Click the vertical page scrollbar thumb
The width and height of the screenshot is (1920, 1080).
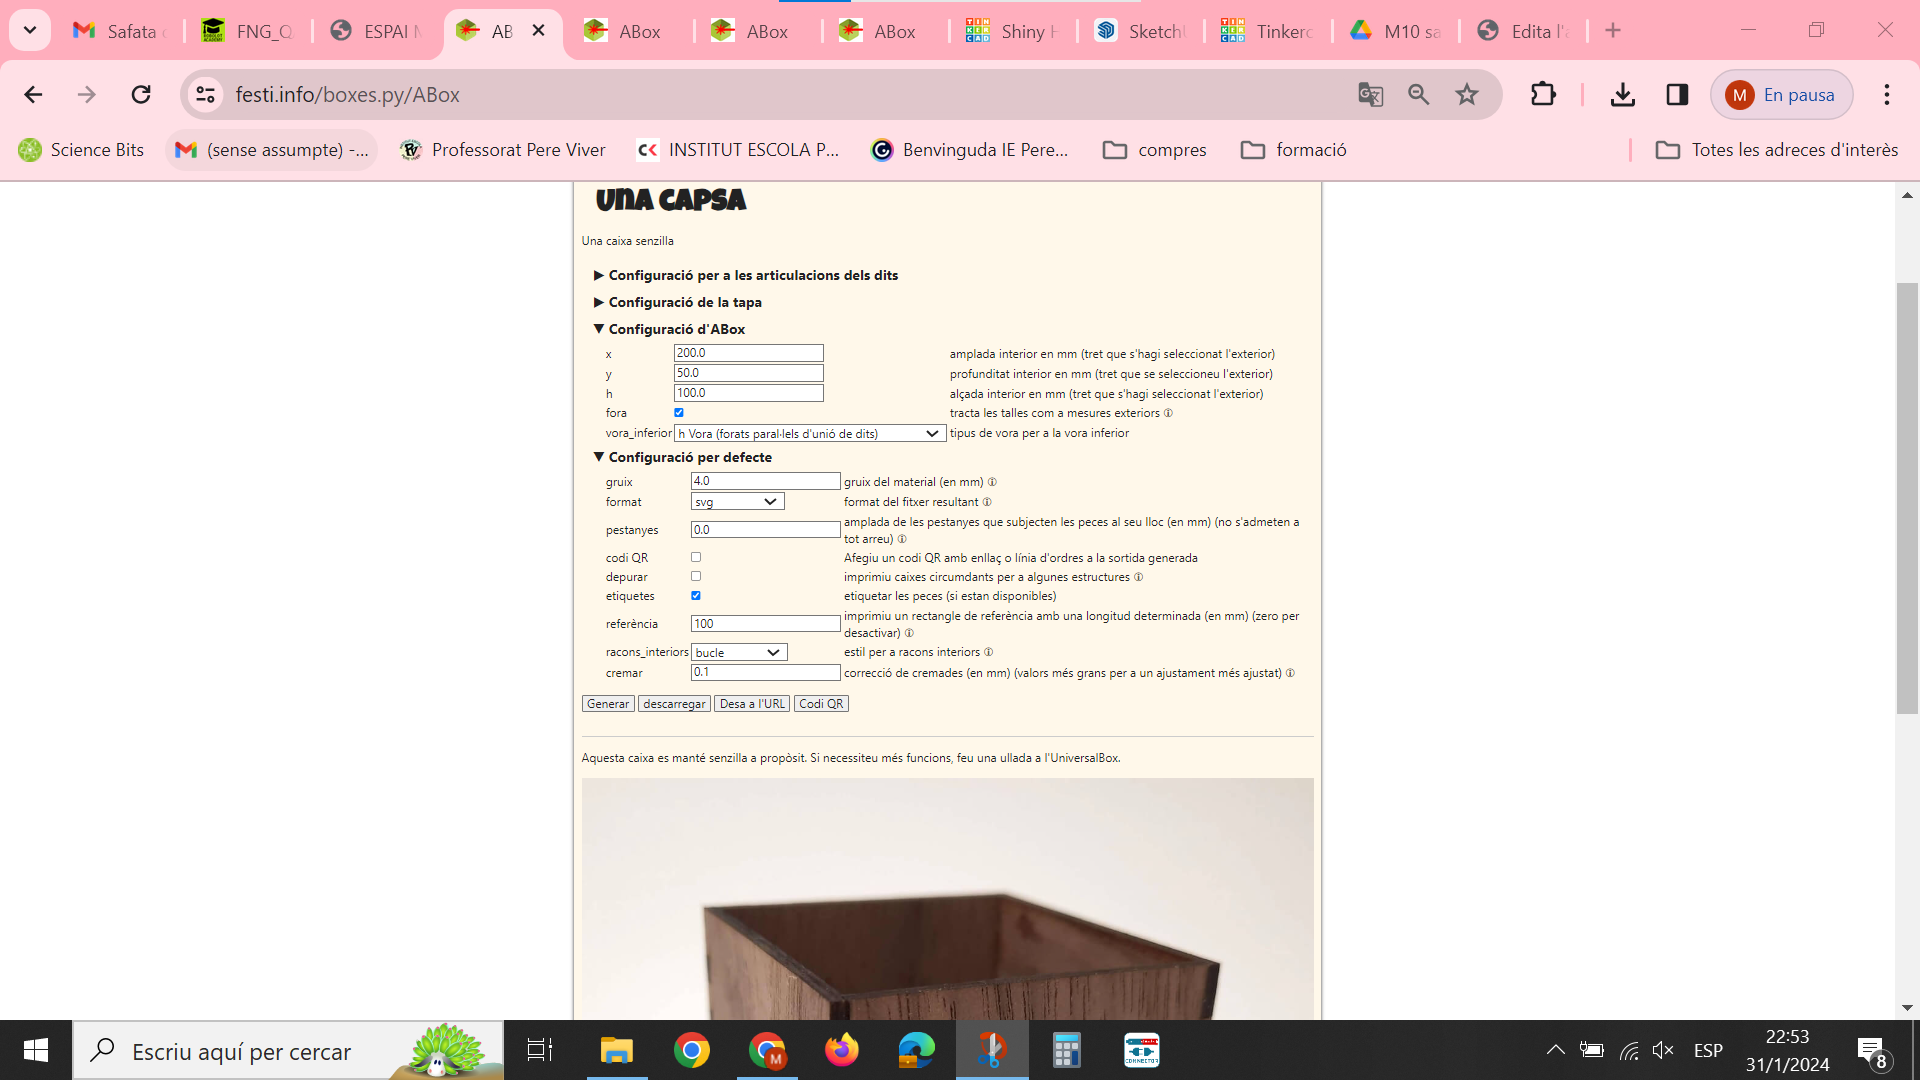[1907, 500]
